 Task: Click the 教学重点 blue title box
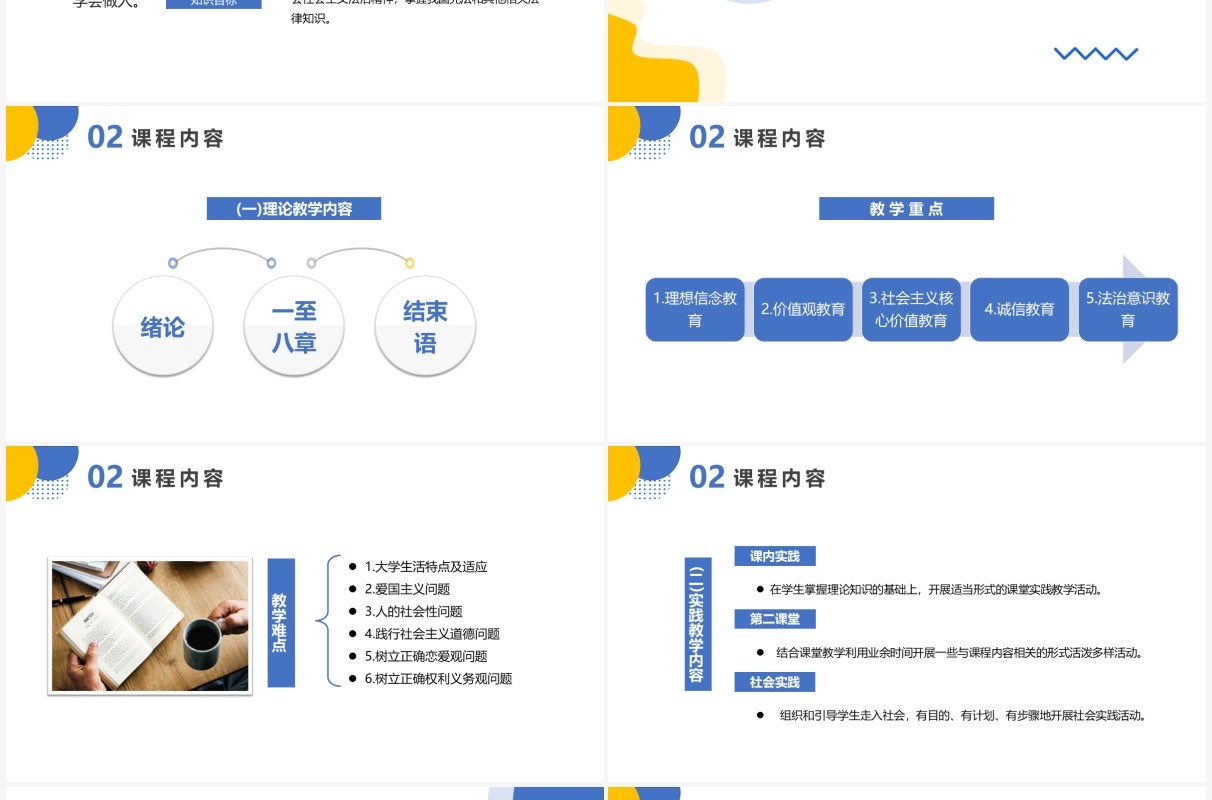coord(906,208)
